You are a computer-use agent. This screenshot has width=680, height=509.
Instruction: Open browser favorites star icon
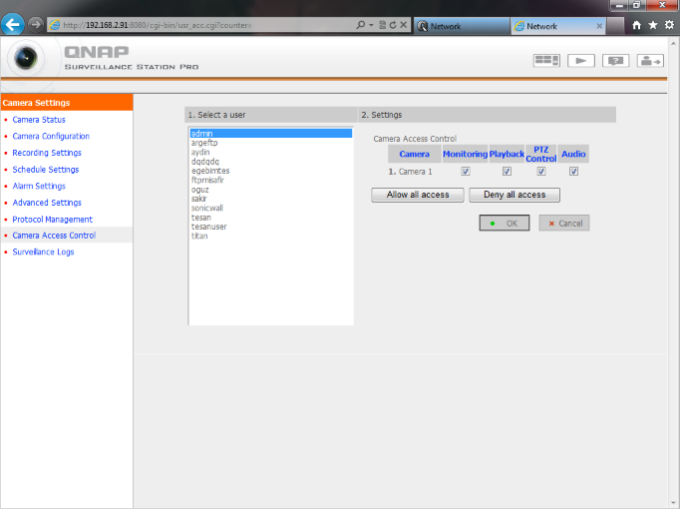652,25
